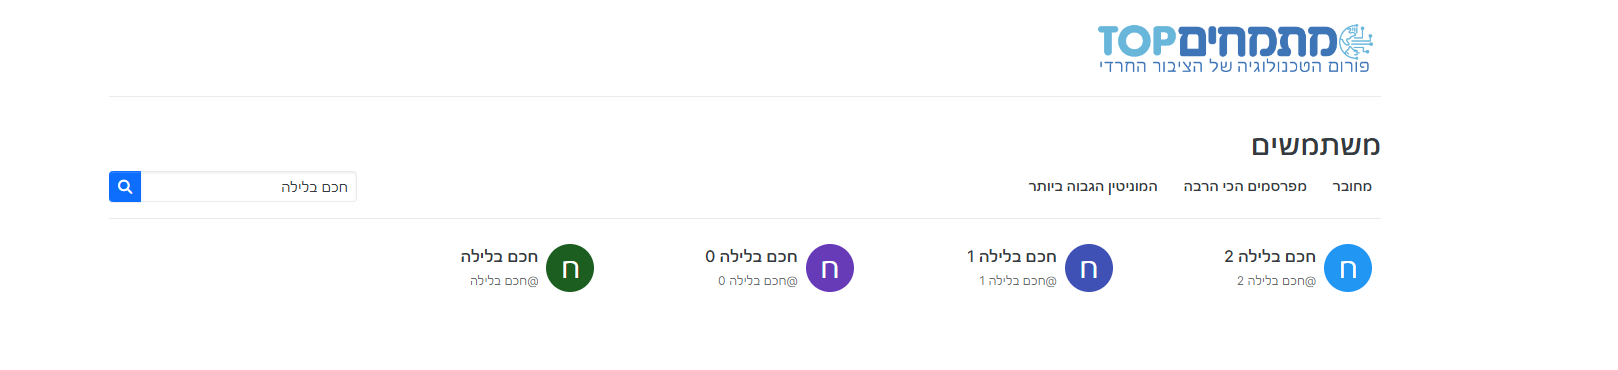The image size is (1618, 370).
Task: Open the purple avatar of חכם בלילה 0
Action: [x=830, y=268]
